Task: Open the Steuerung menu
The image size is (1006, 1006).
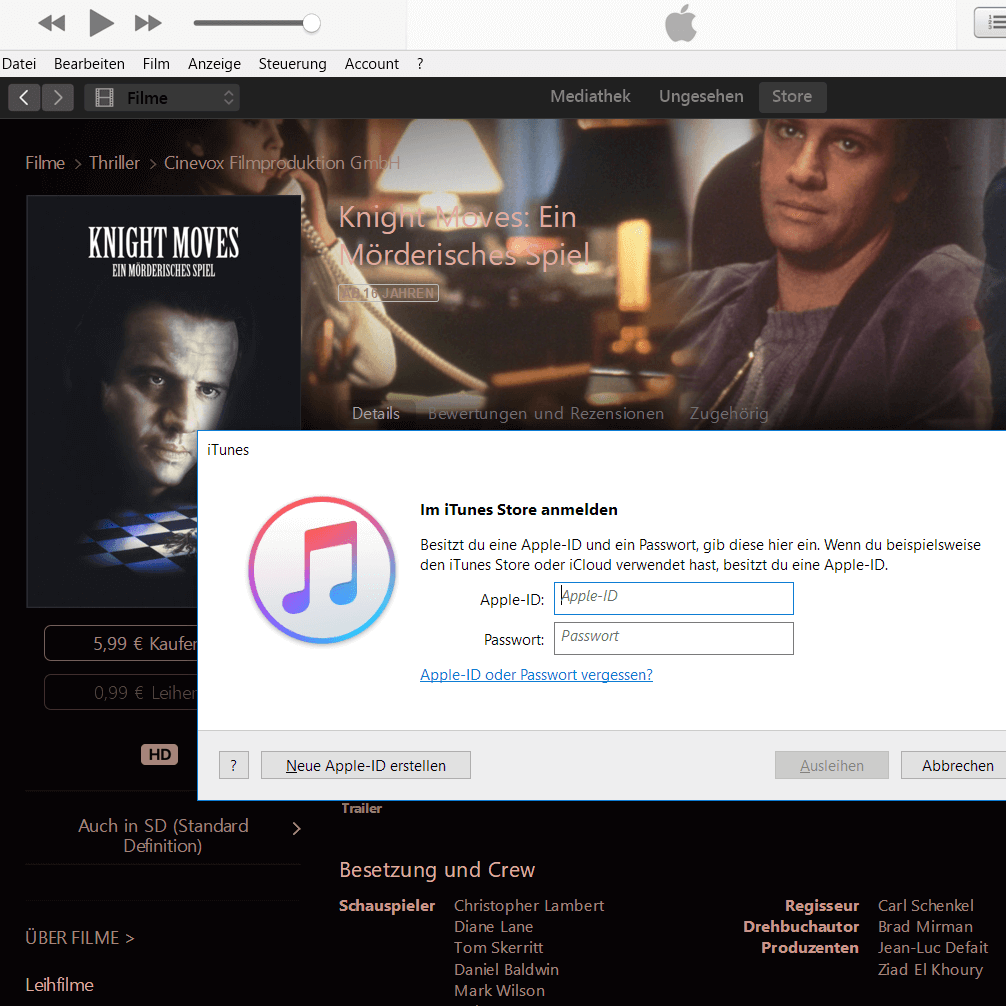Action: [293, 64]
